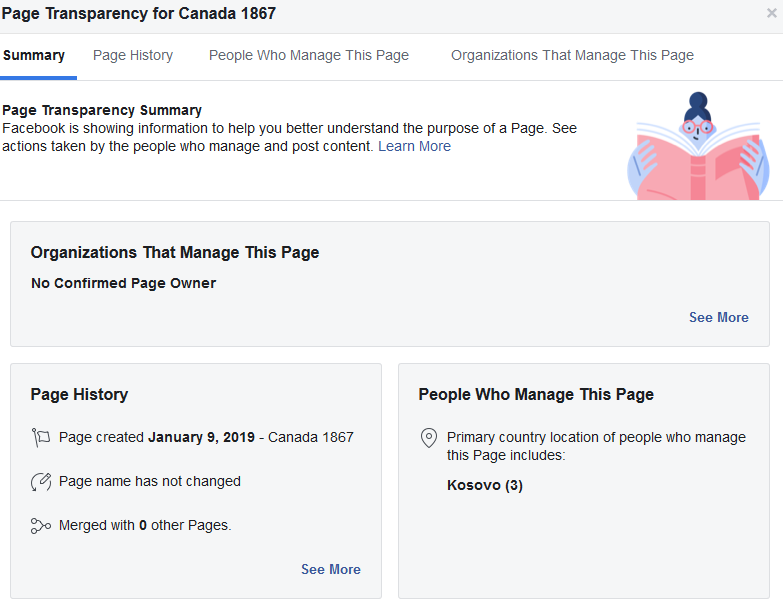This screenshot has height=609, width=783.
Task: Click the No Confirmed Page Owner text
Action: tap(123, 283)
